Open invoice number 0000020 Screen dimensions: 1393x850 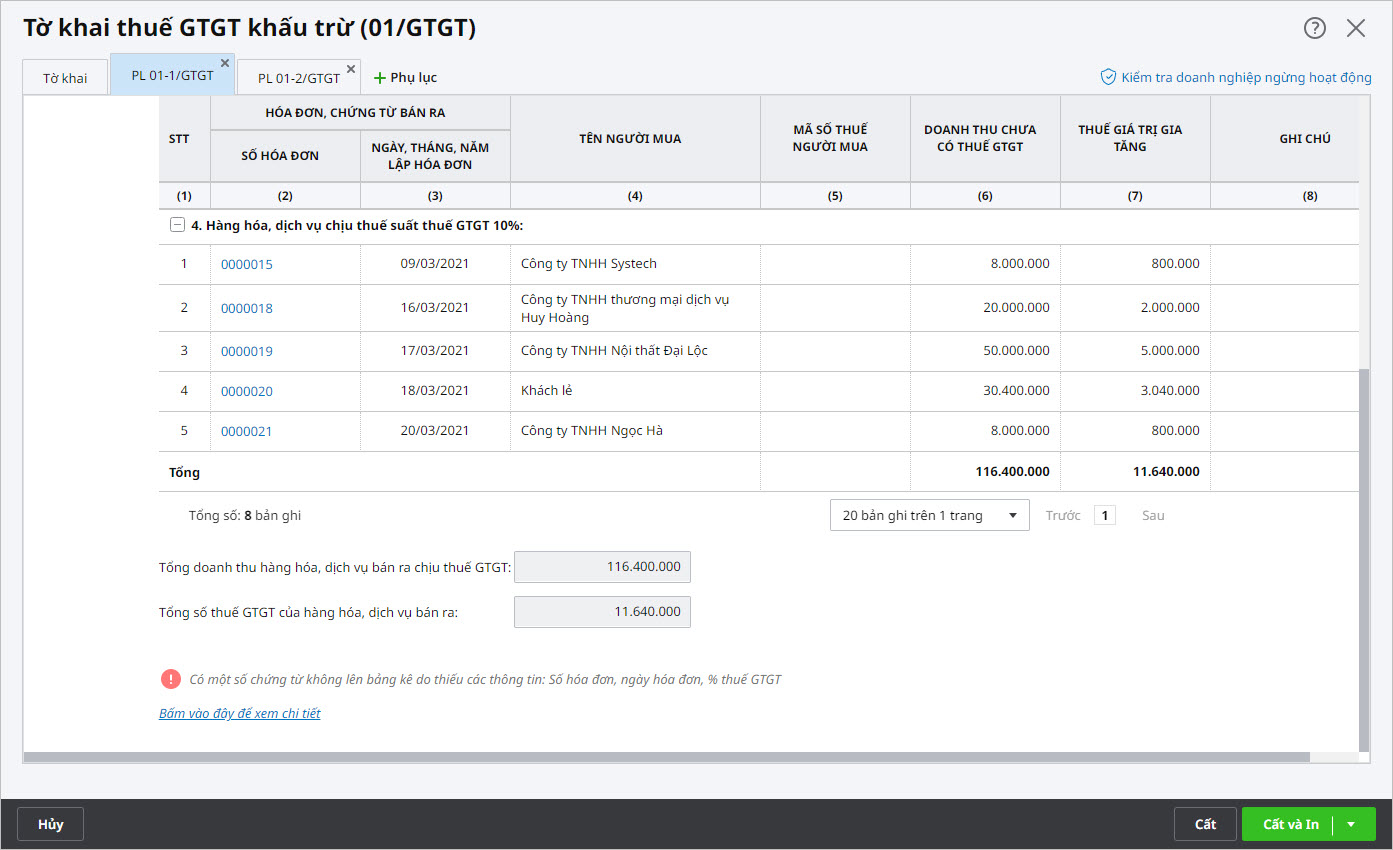(x=246, y=392)
